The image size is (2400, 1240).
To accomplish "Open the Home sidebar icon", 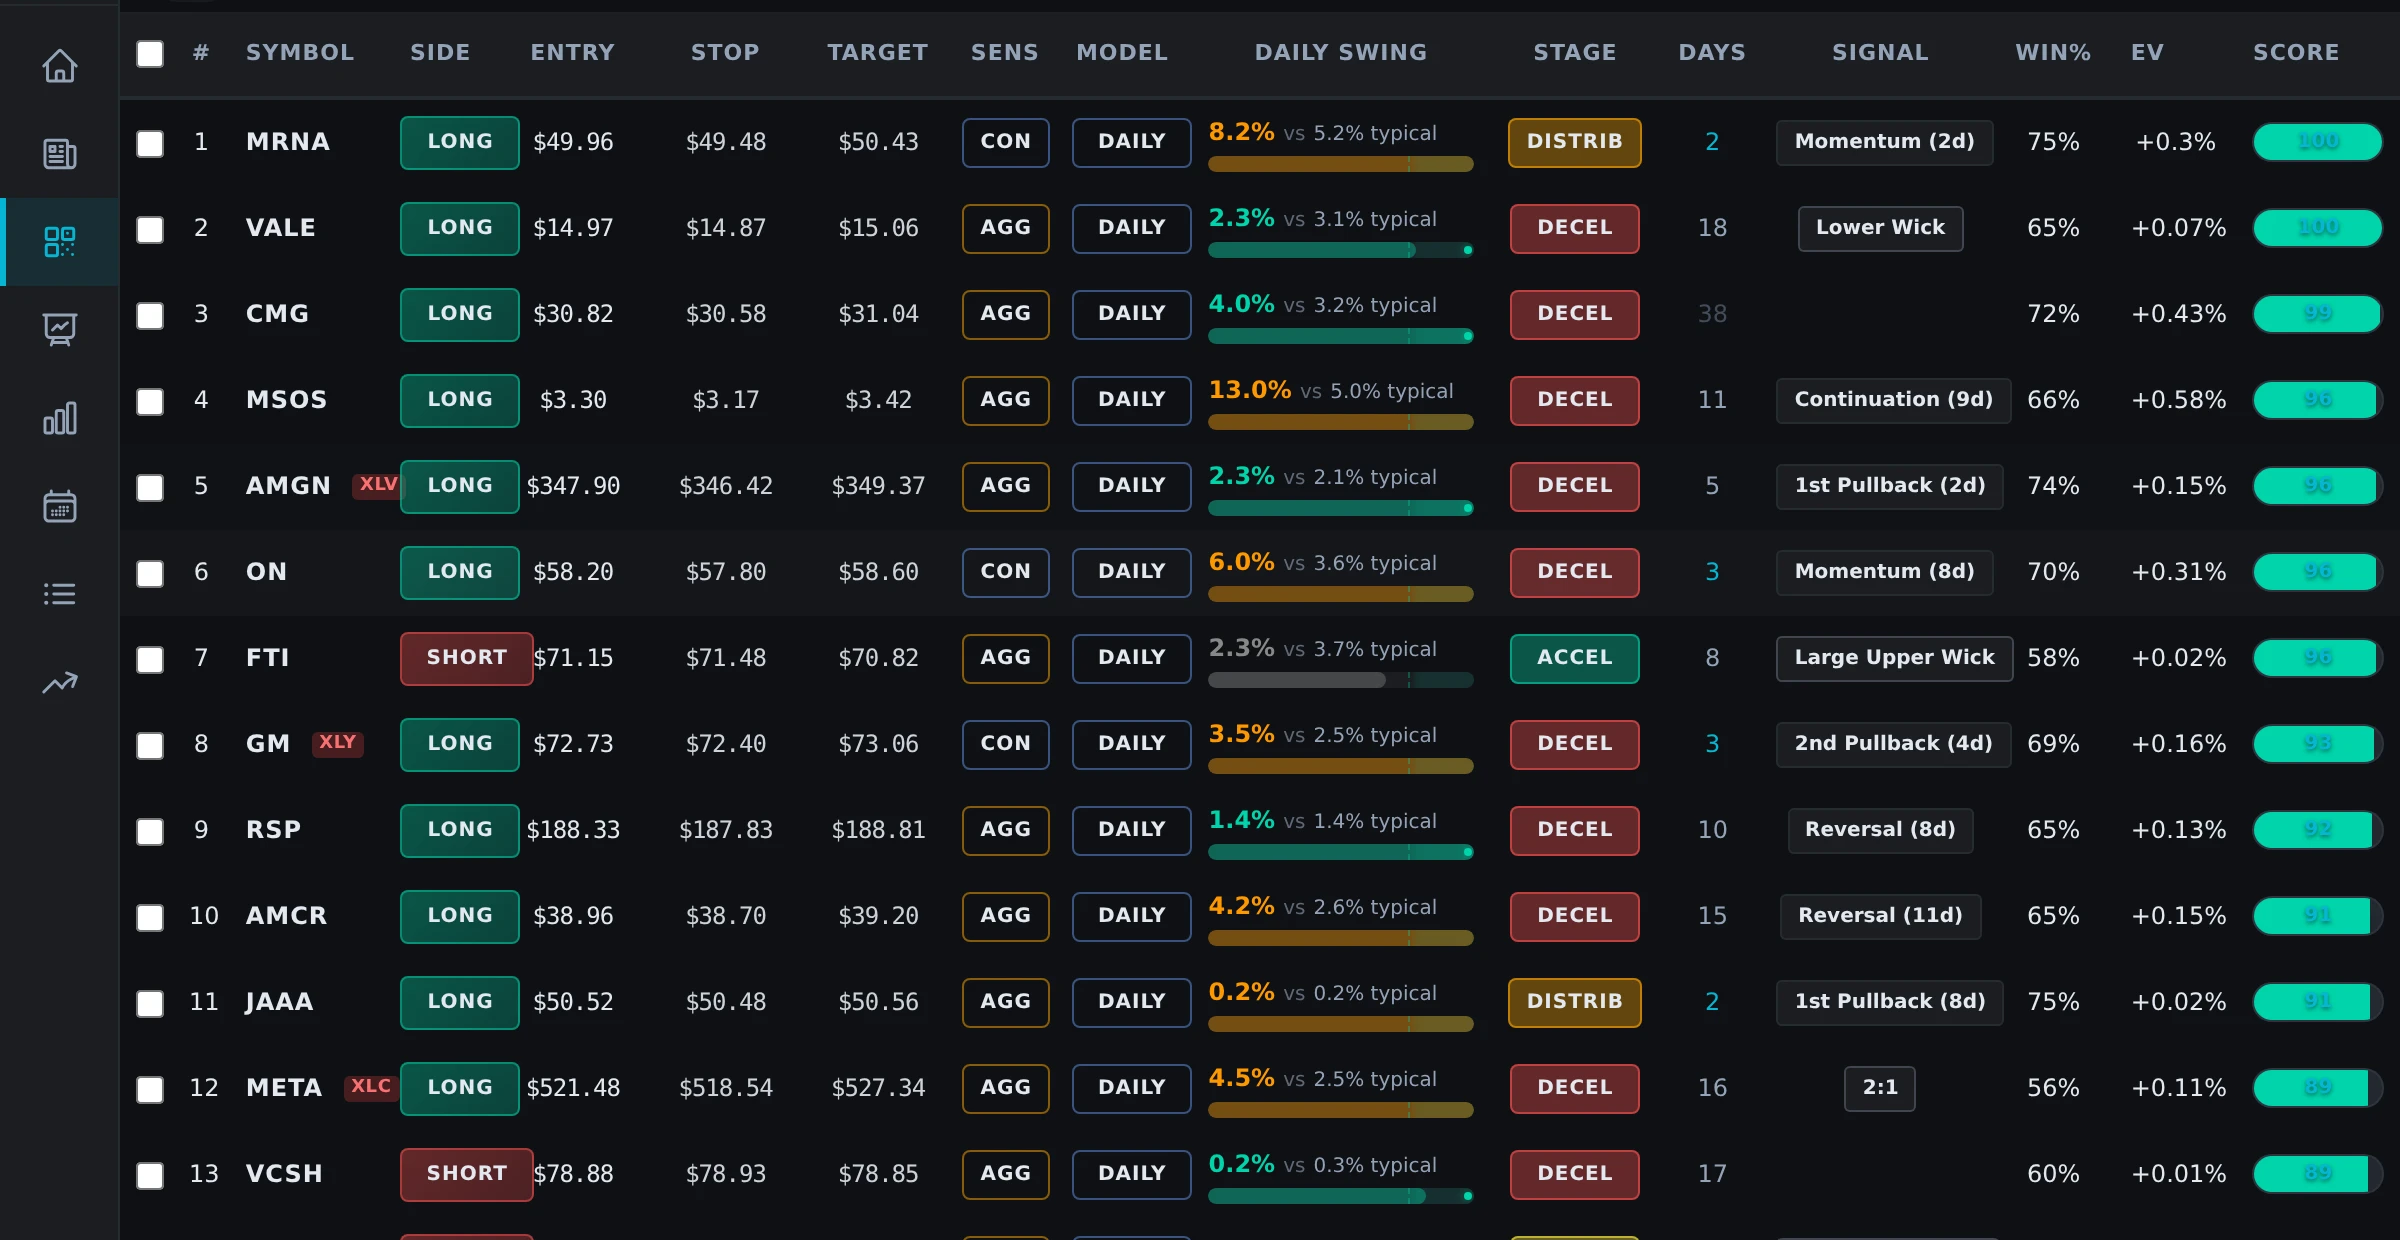I will [x=60, y=66].
